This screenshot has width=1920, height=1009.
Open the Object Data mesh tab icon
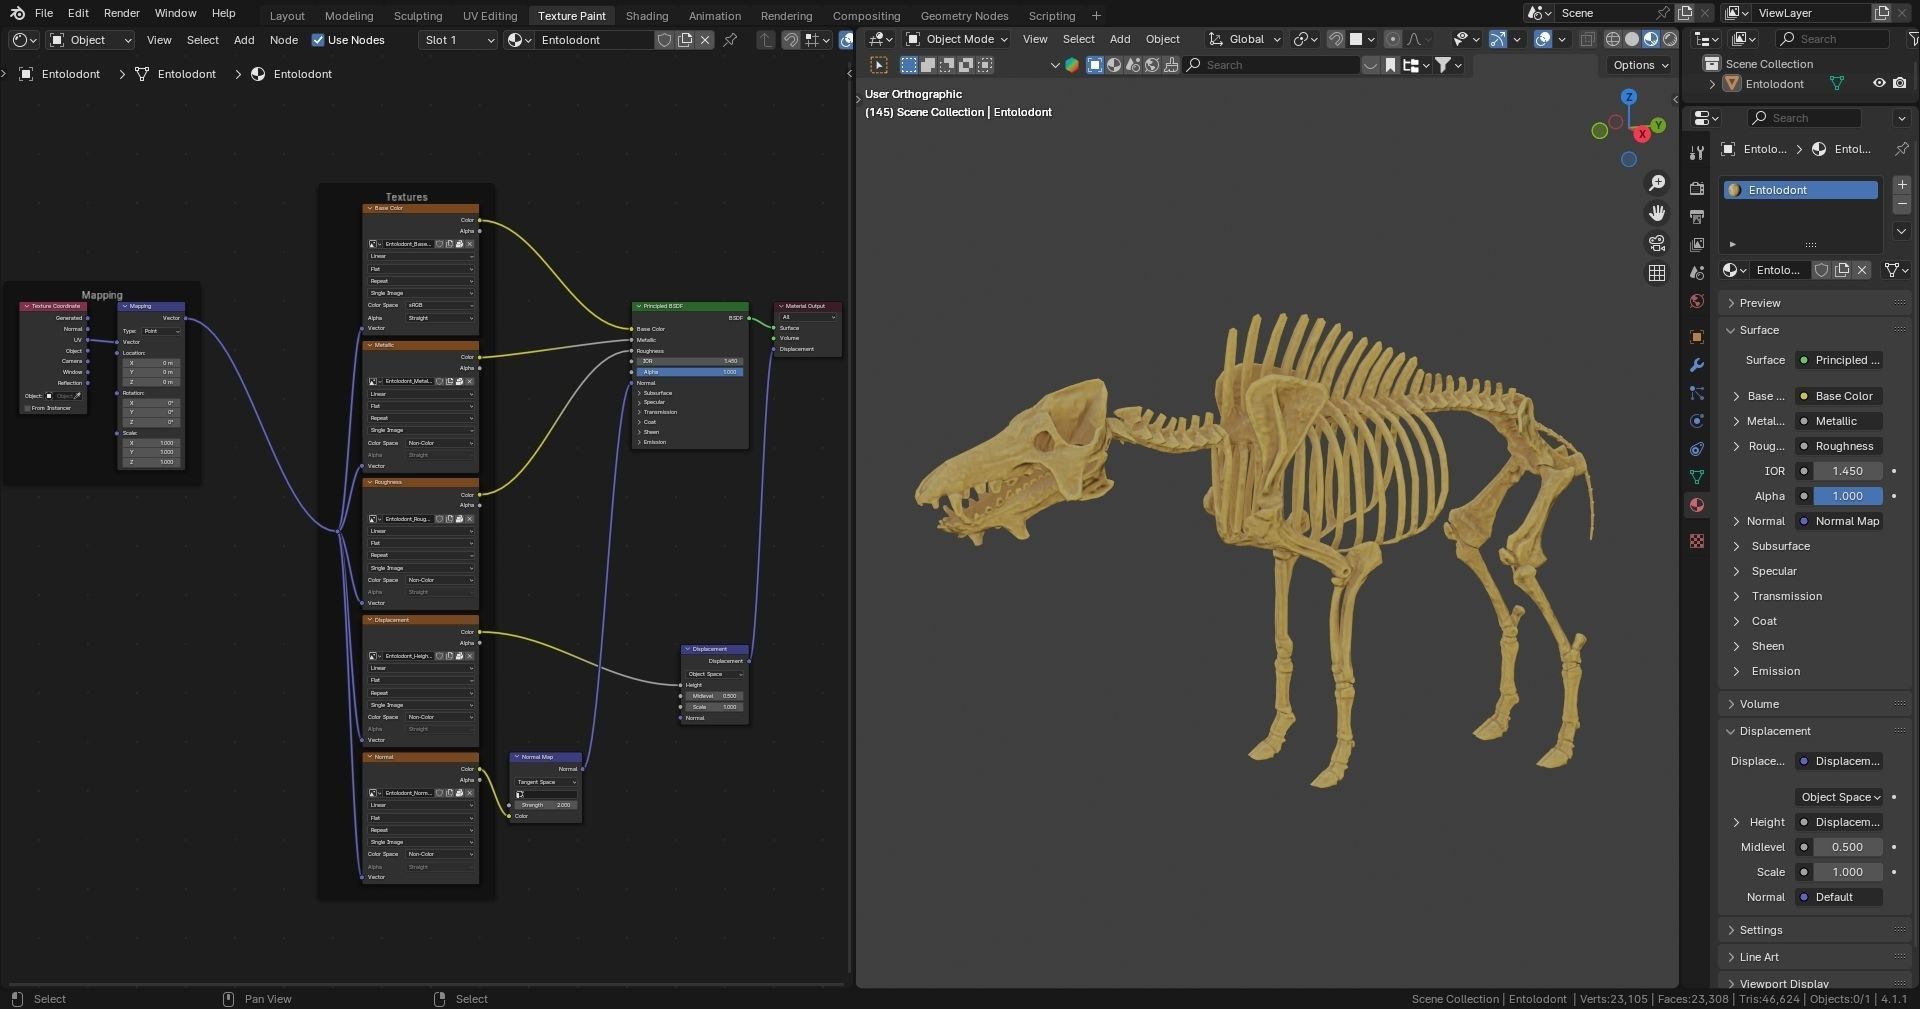[x=1696, y=477]
